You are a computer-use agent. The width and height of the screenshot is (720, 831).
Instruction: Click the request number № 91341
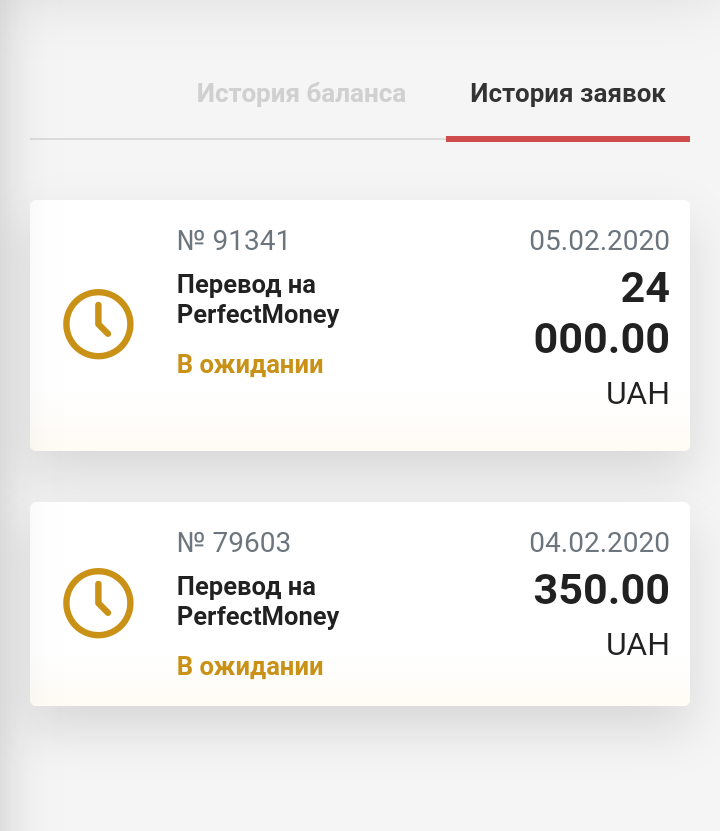pos(233,241)
